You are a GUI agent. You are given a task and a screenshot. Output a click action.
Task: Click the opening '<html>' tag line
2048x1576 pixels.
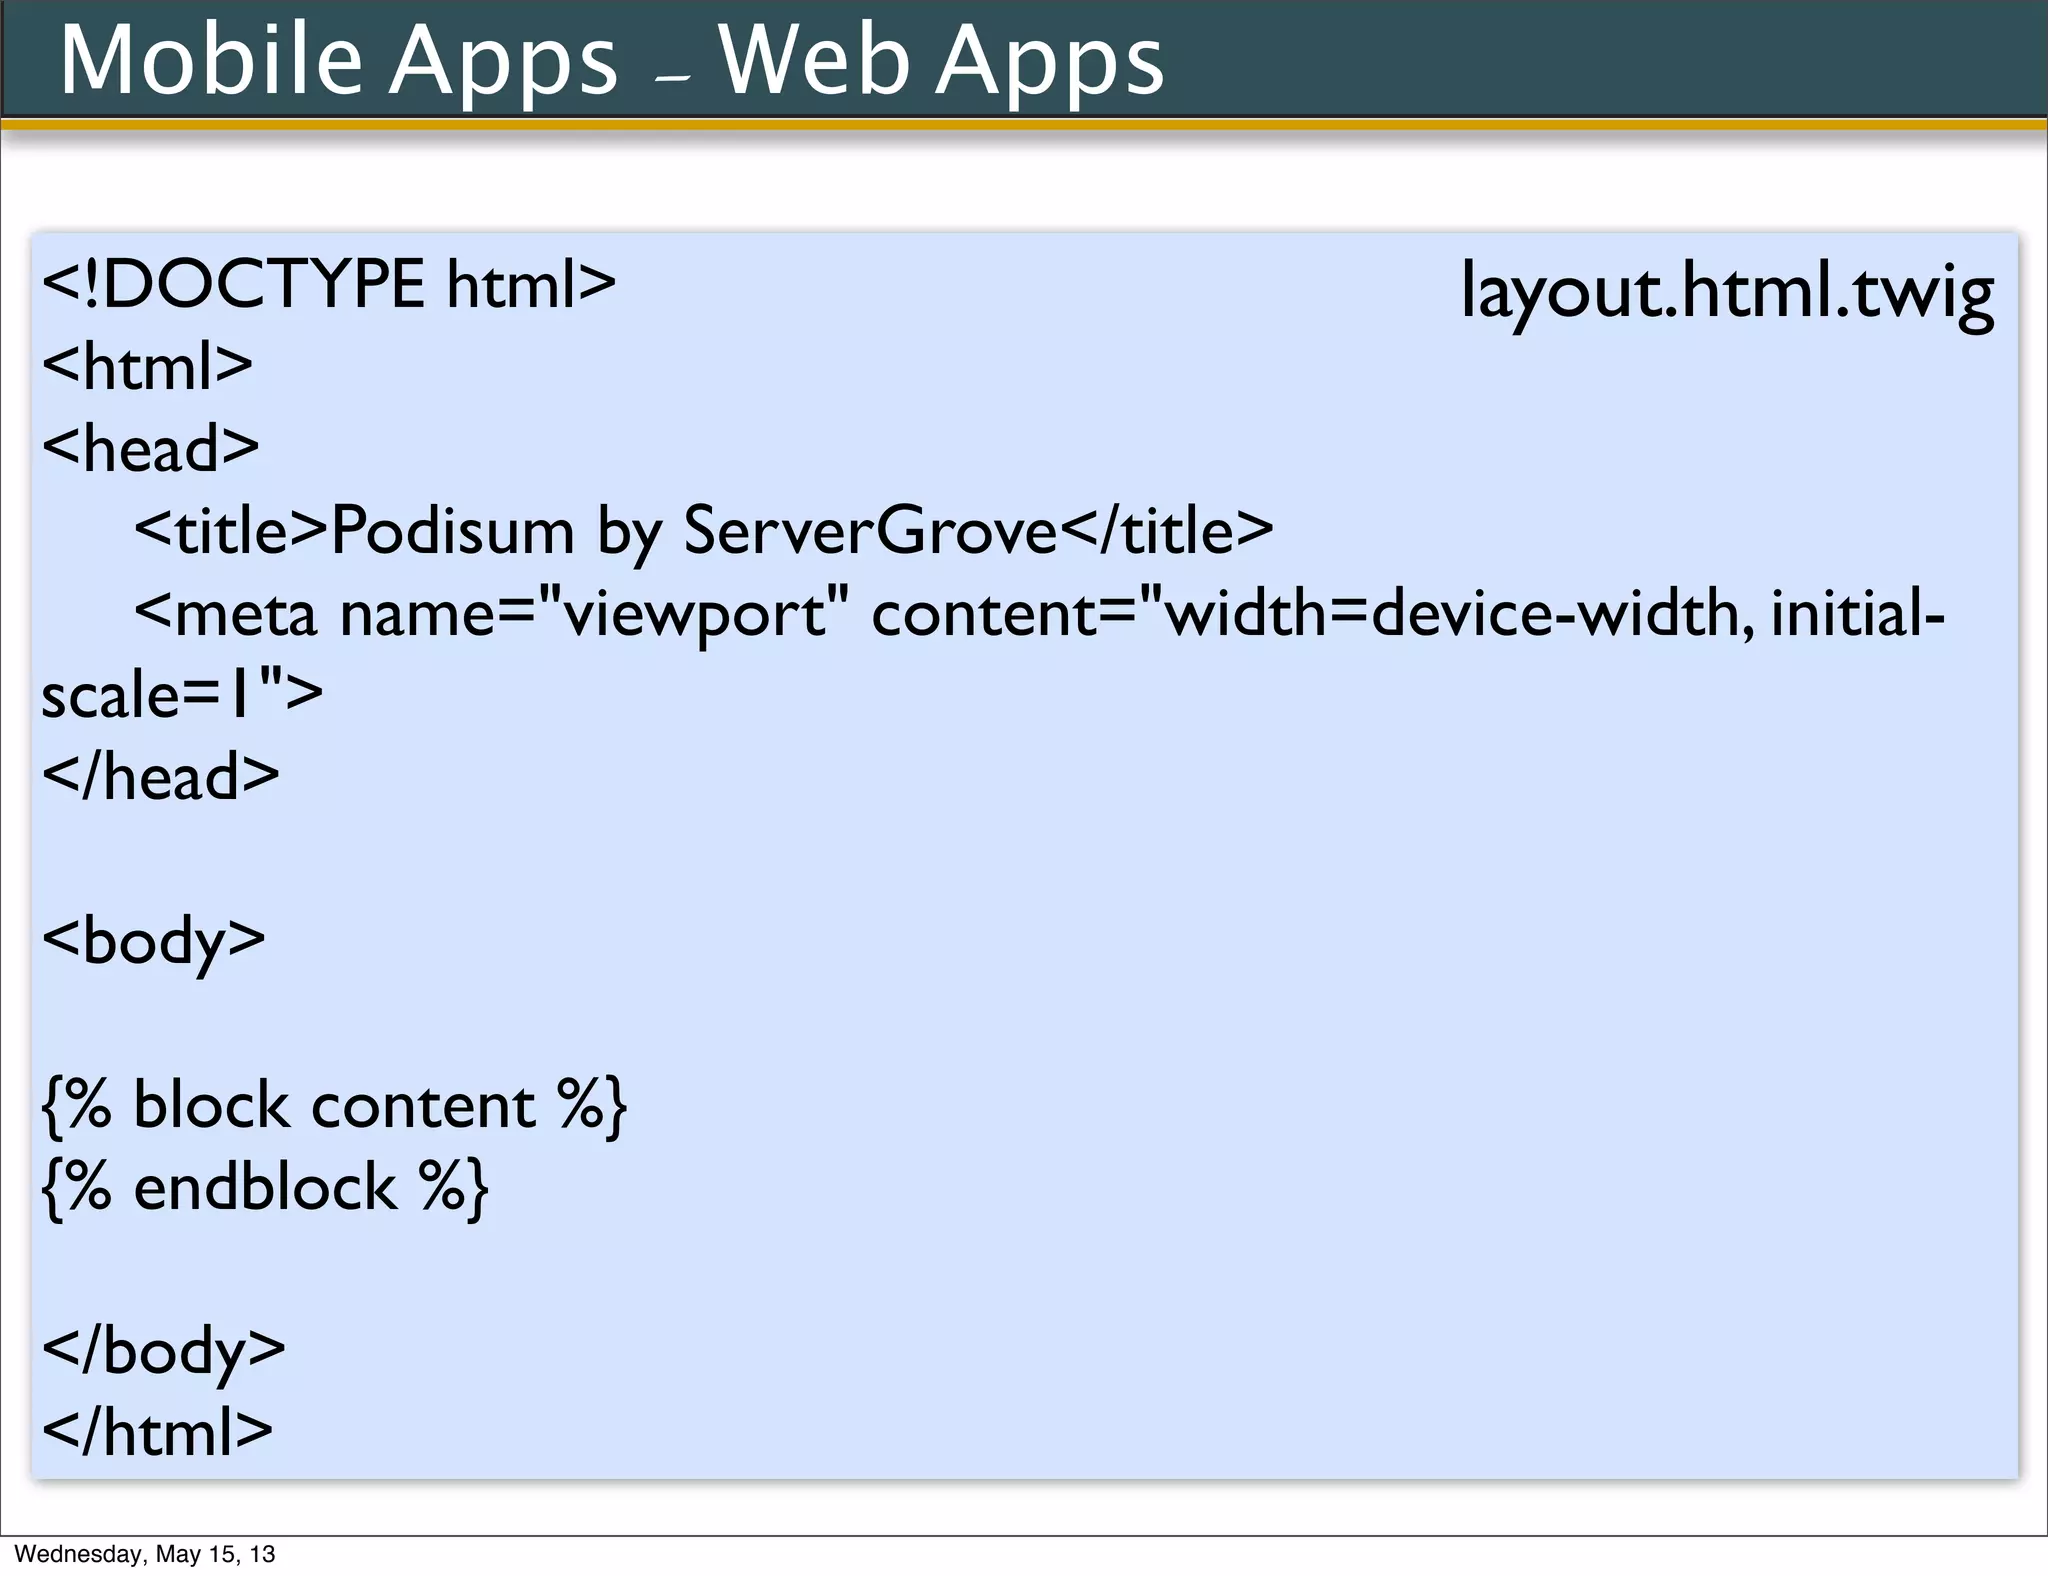click(148, 366)
